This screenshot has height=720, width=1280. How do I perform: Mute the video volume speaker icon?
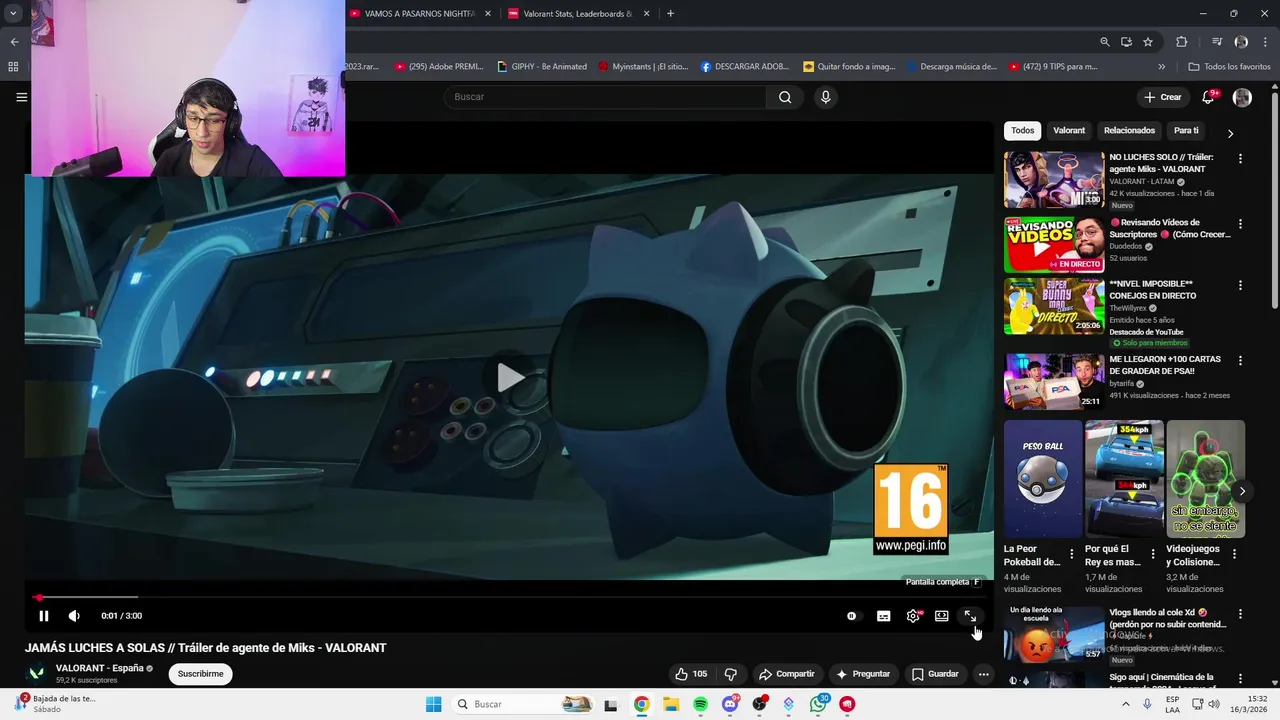[74, 616]
